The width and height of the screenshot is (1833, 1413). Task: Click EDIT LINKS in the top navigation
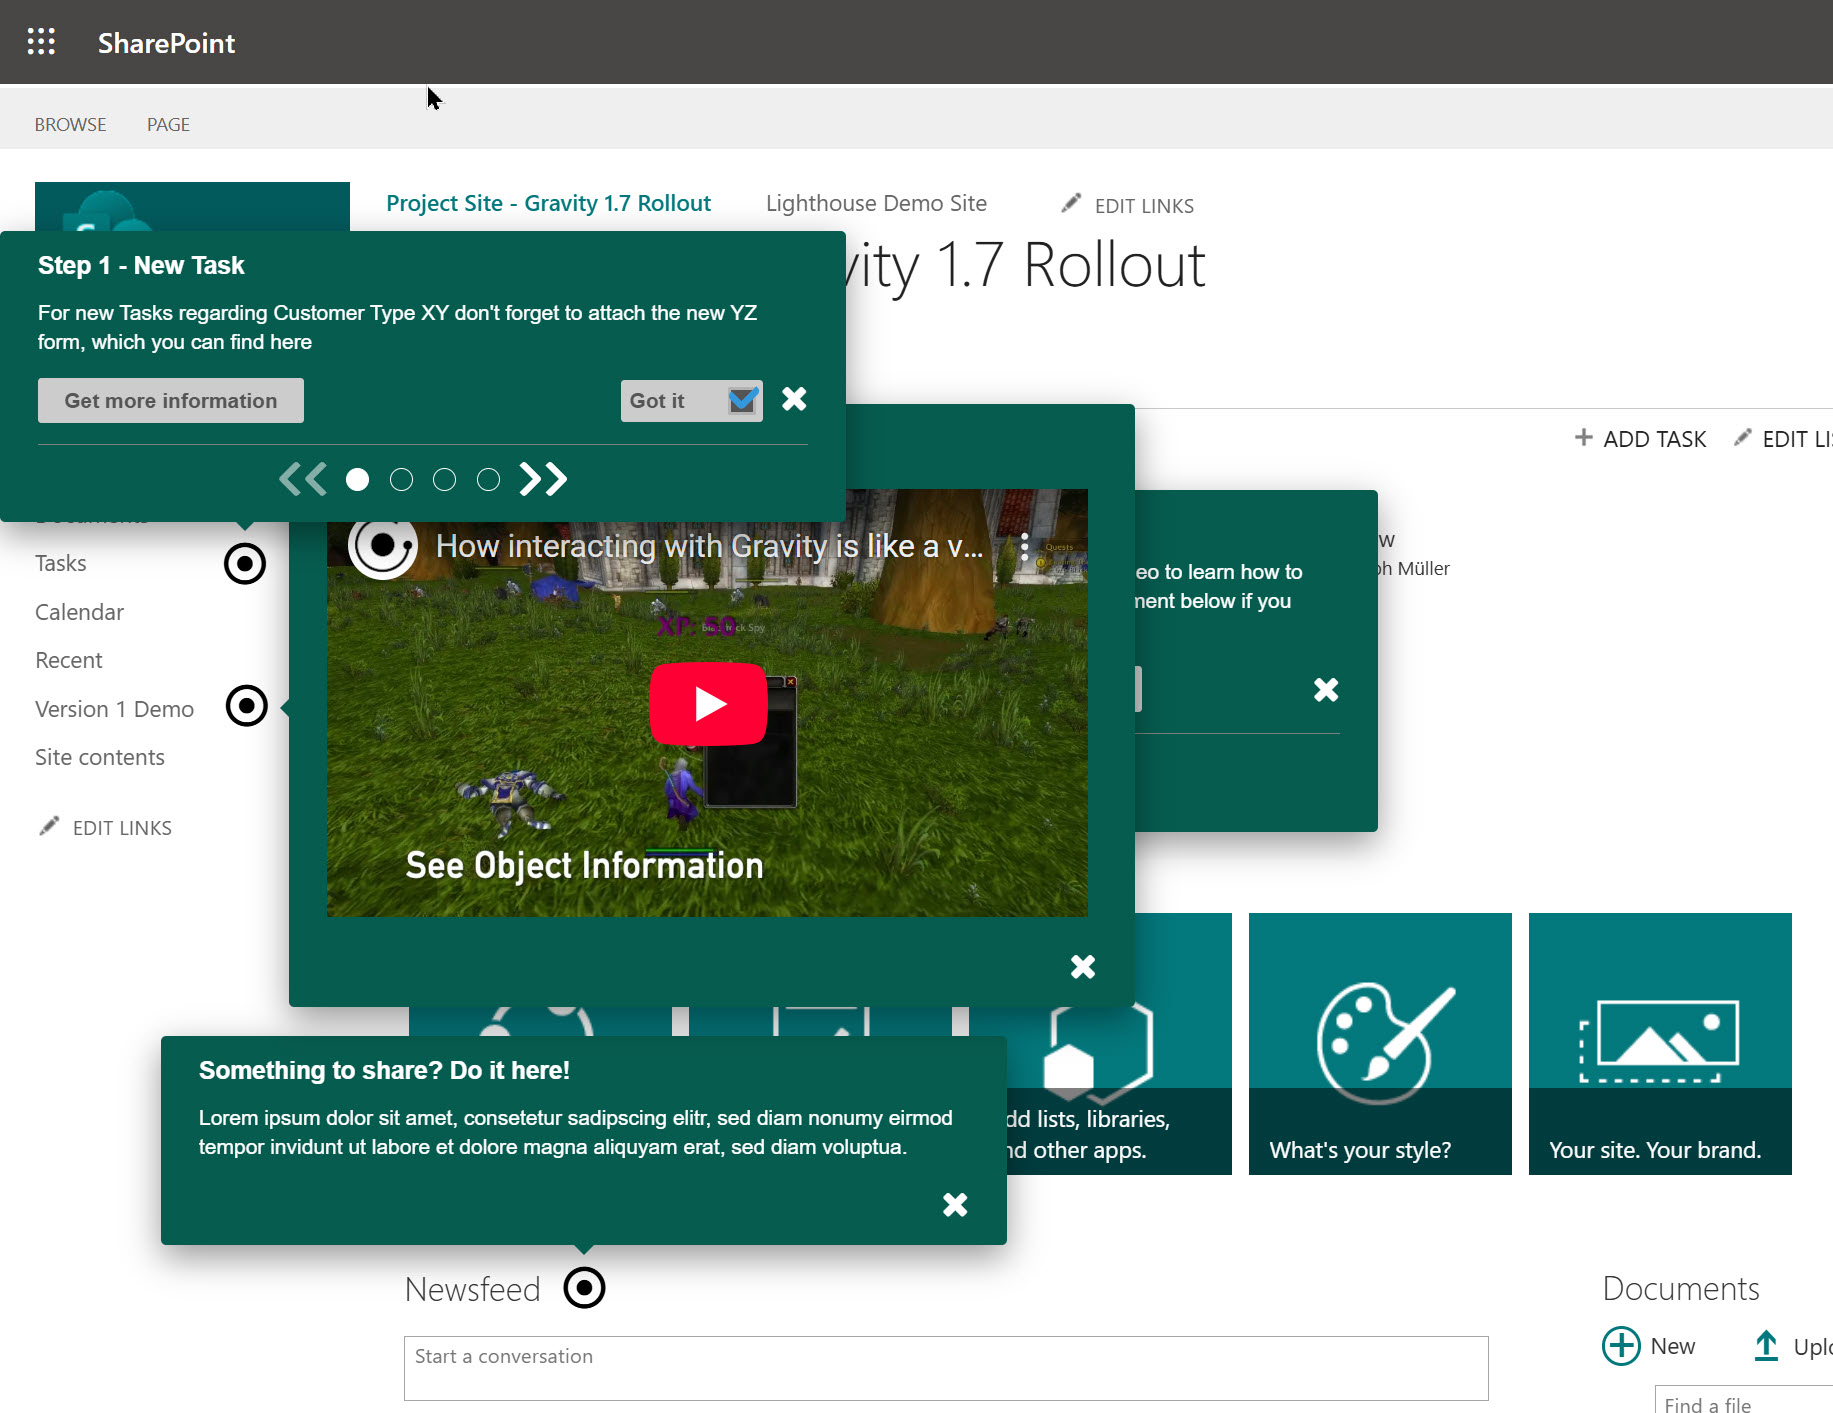point(1144,206)
